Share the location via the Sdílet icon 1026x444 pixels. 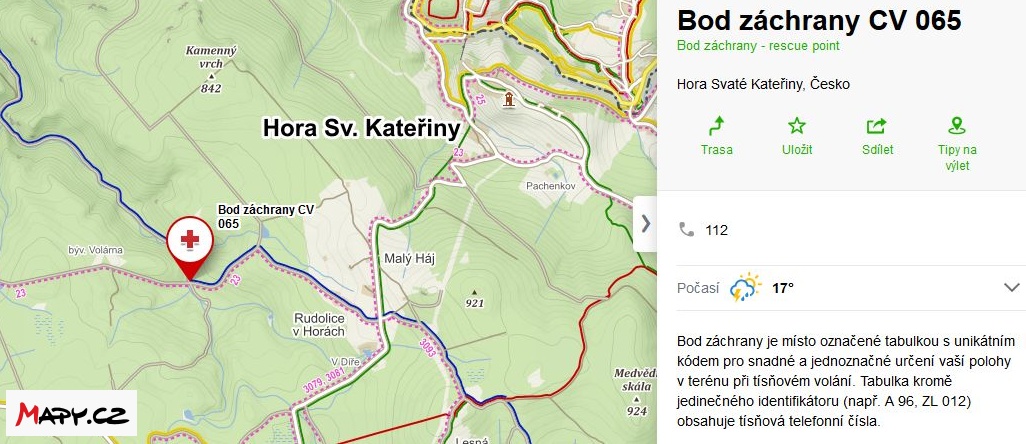(x=877, y=126)
